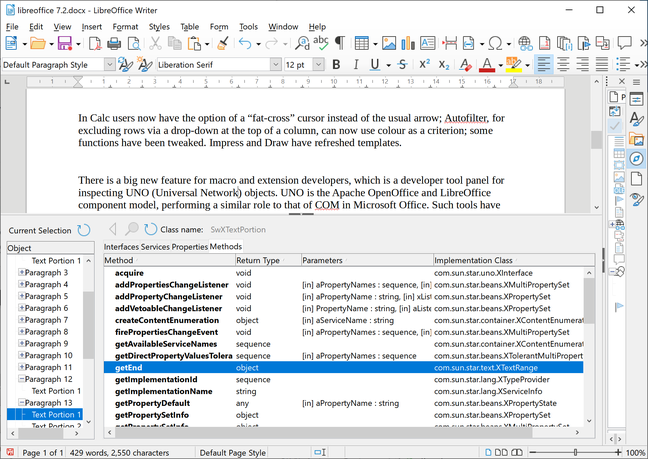Click the Implementation Class column header
The image size is (648, 459).
pos(514,260)
